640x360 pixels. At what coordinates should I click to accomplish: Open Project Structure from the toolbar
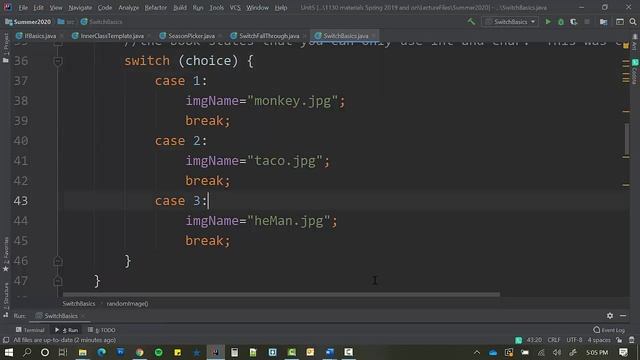tap(604, 22)
